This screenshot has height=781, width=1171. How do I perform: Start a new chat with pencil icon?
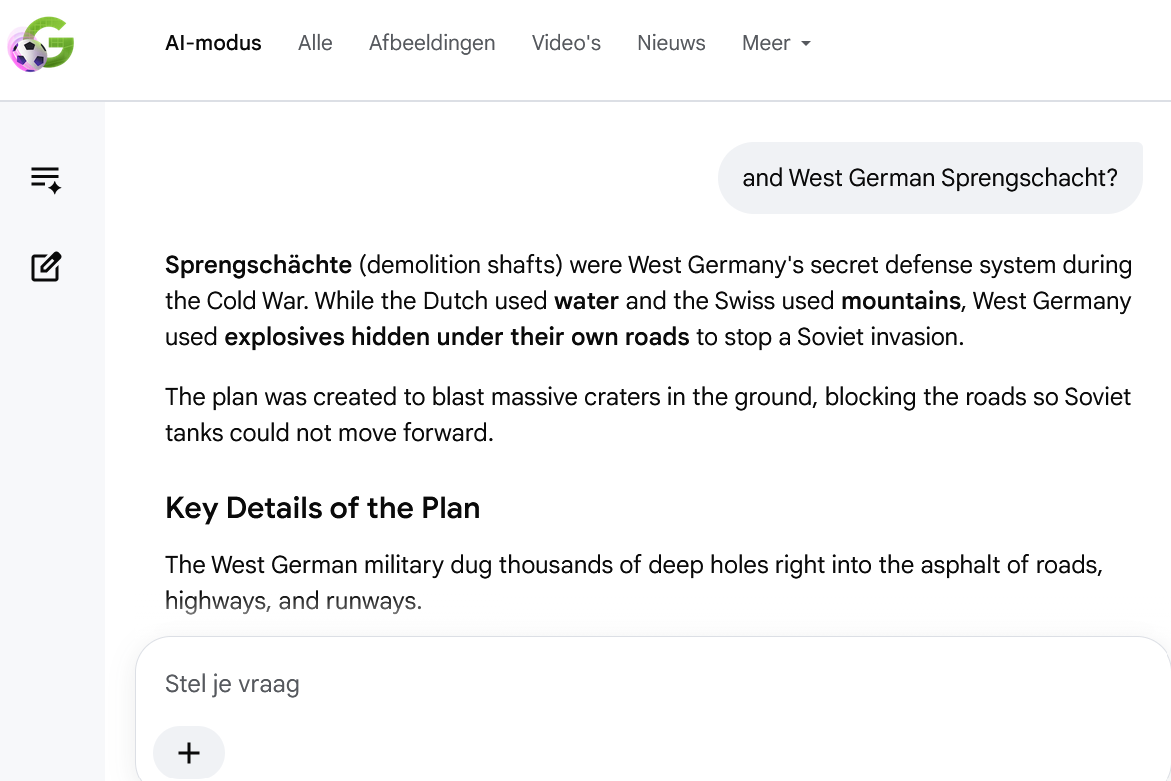pyautogui.click(x=46, y=267)
